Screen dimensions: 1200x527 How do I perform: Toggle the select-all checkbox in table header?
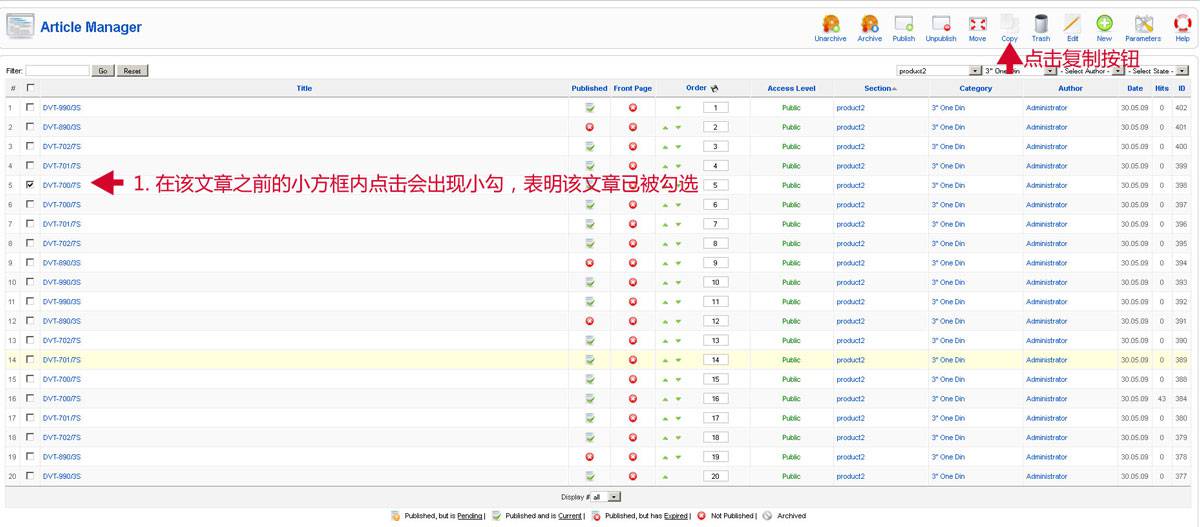click(30, 88)
